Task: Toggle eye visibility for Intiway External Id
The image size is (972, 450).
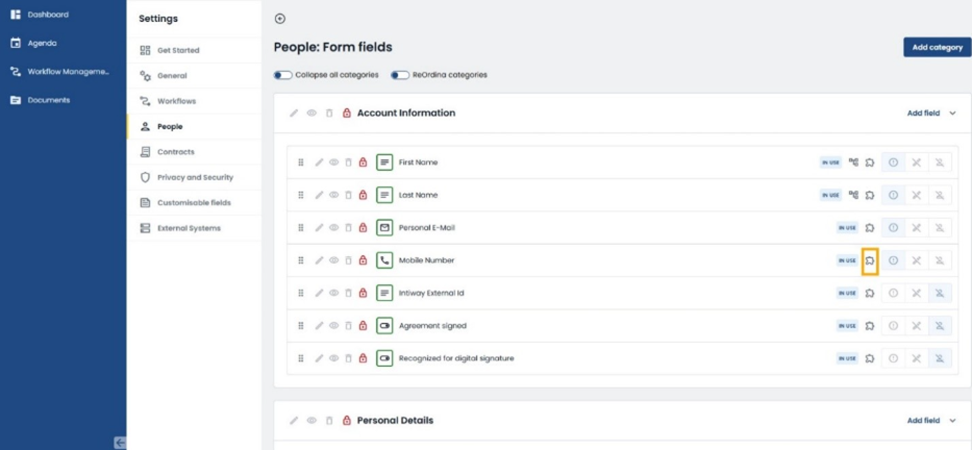Action: [x=334, y=293]
